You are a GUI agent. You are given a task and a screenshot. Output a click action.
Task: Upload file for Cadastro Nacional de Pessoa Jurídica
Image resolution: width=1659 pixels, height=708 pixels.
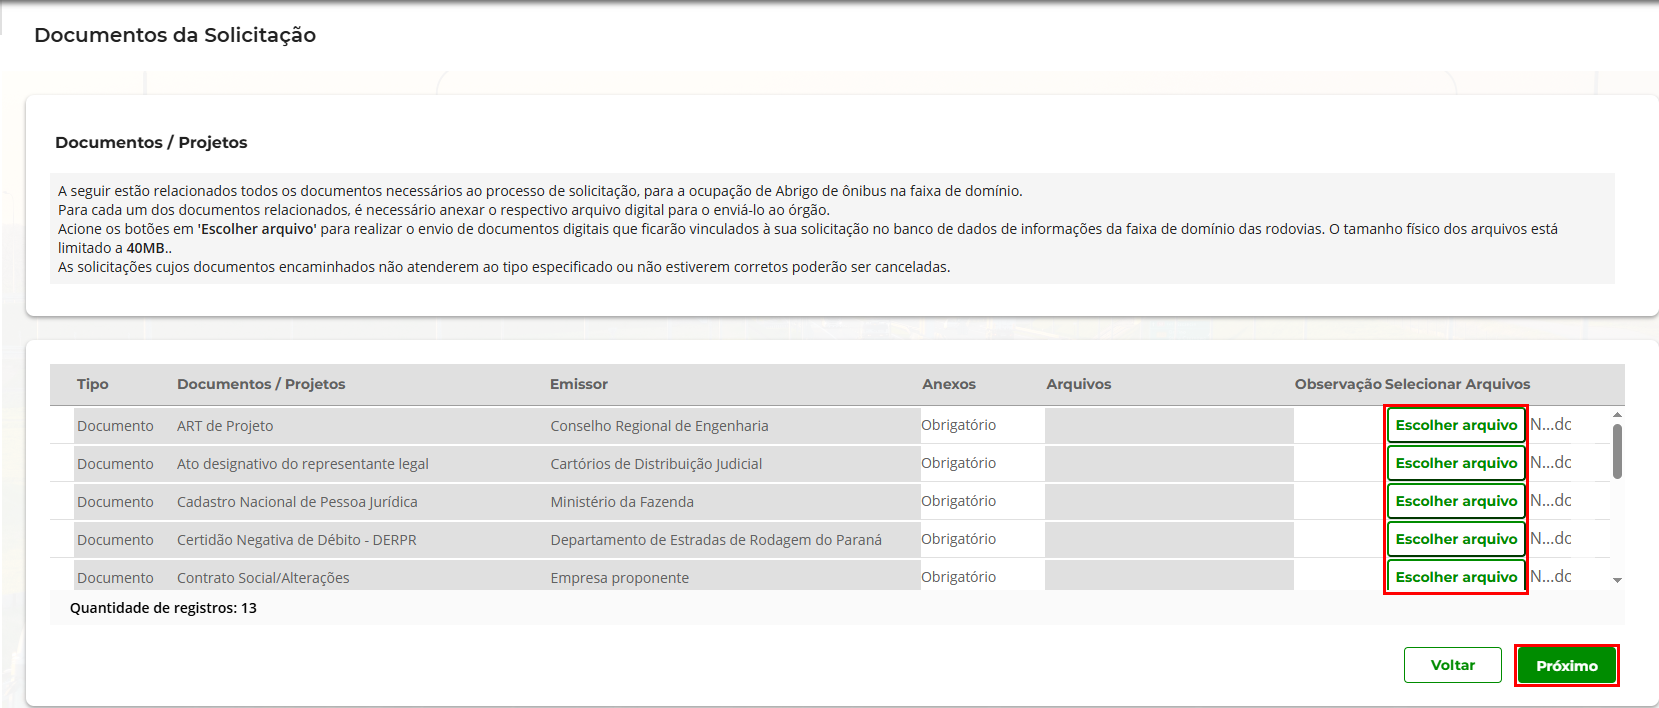[1455, 501]
